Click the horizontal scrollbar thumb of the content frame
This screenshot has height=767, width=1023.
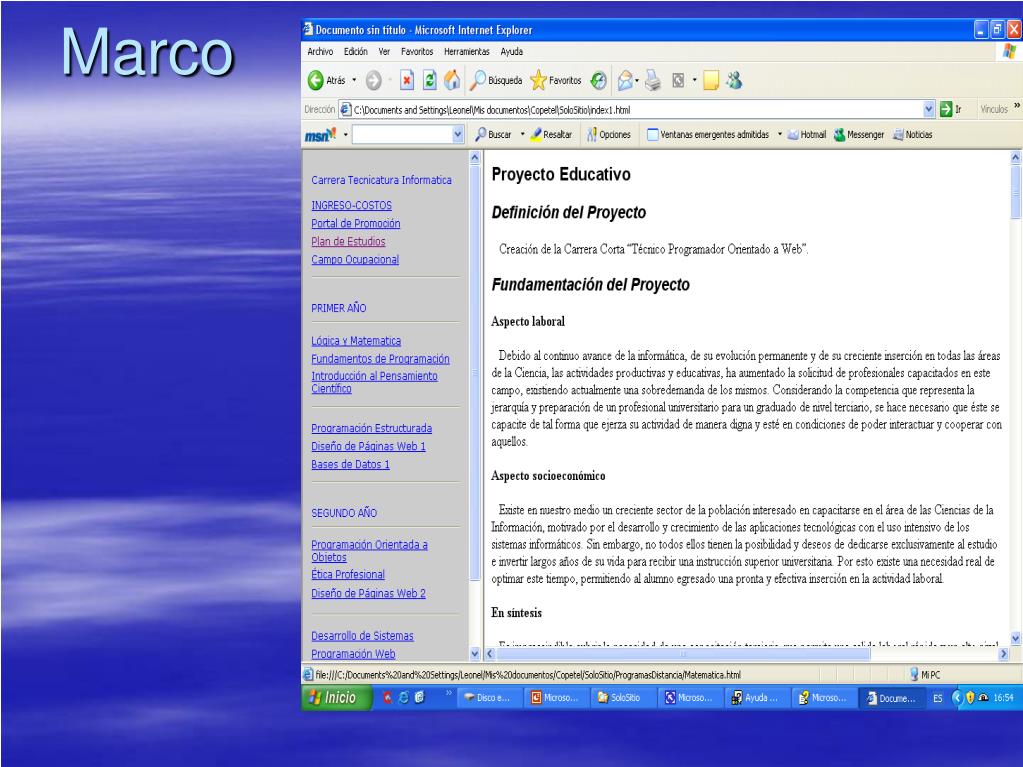point(682,654)
